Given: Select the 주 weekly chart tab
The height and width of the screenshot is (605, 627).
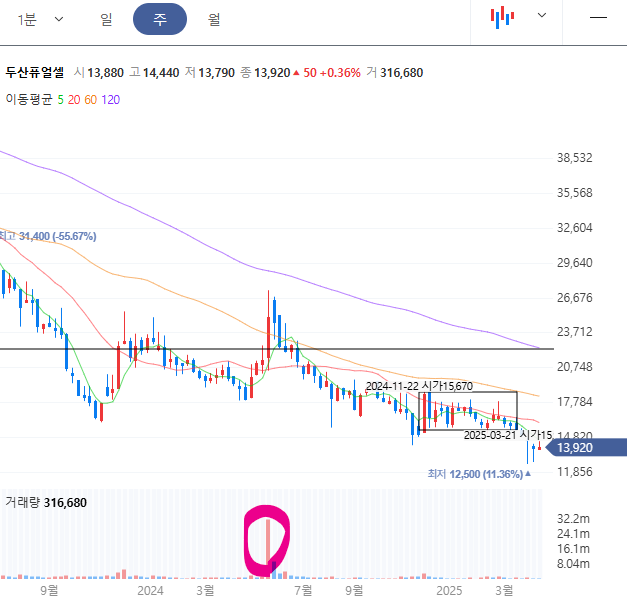Looking at the screenshot, I should 160,19.
